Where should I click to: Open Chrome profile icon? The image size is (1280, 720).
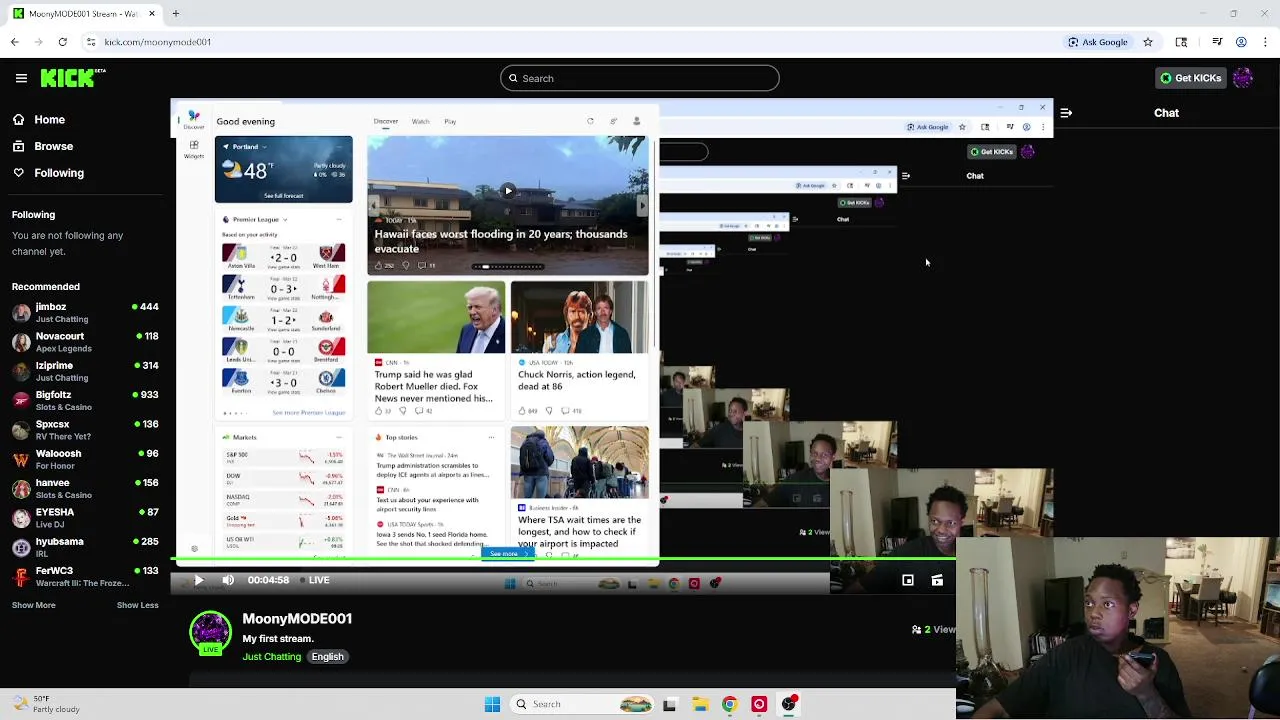[1241, 42]
